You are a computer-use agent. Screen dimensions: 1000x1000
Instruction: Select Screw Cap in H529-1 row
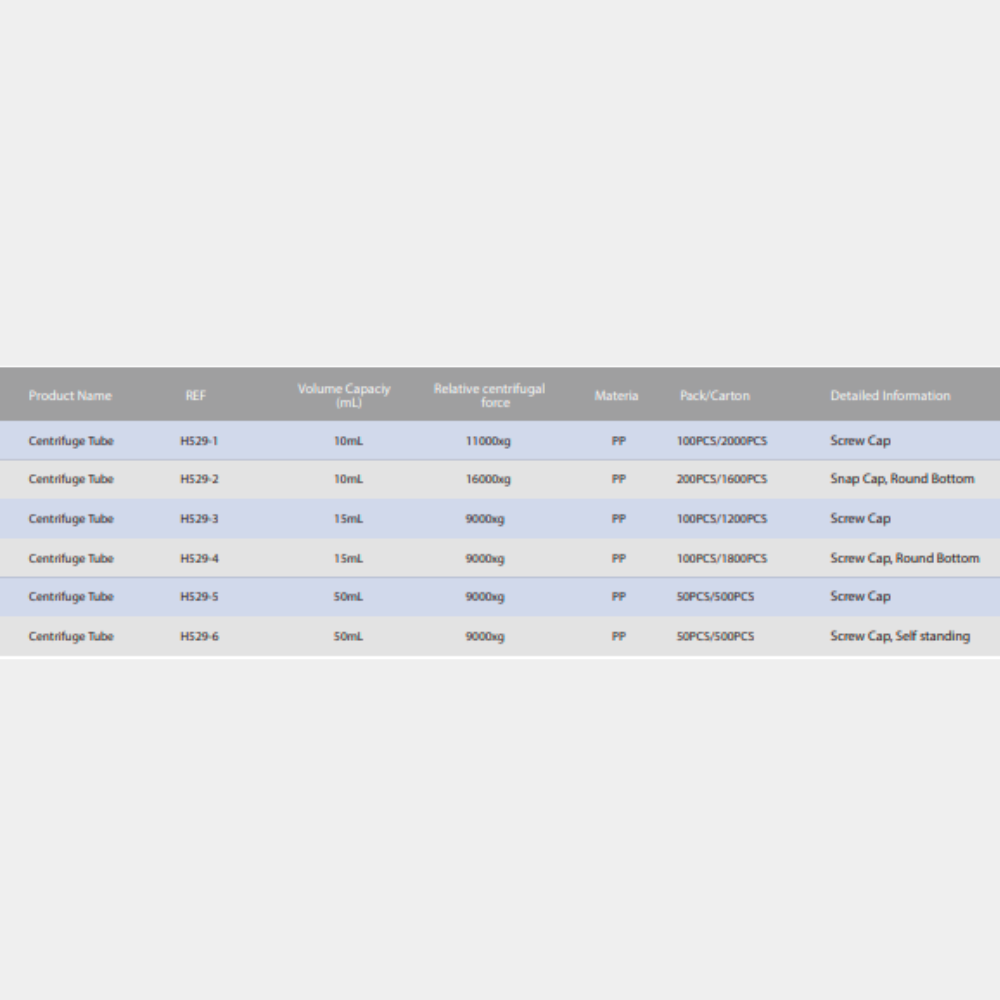pos(860,441)
